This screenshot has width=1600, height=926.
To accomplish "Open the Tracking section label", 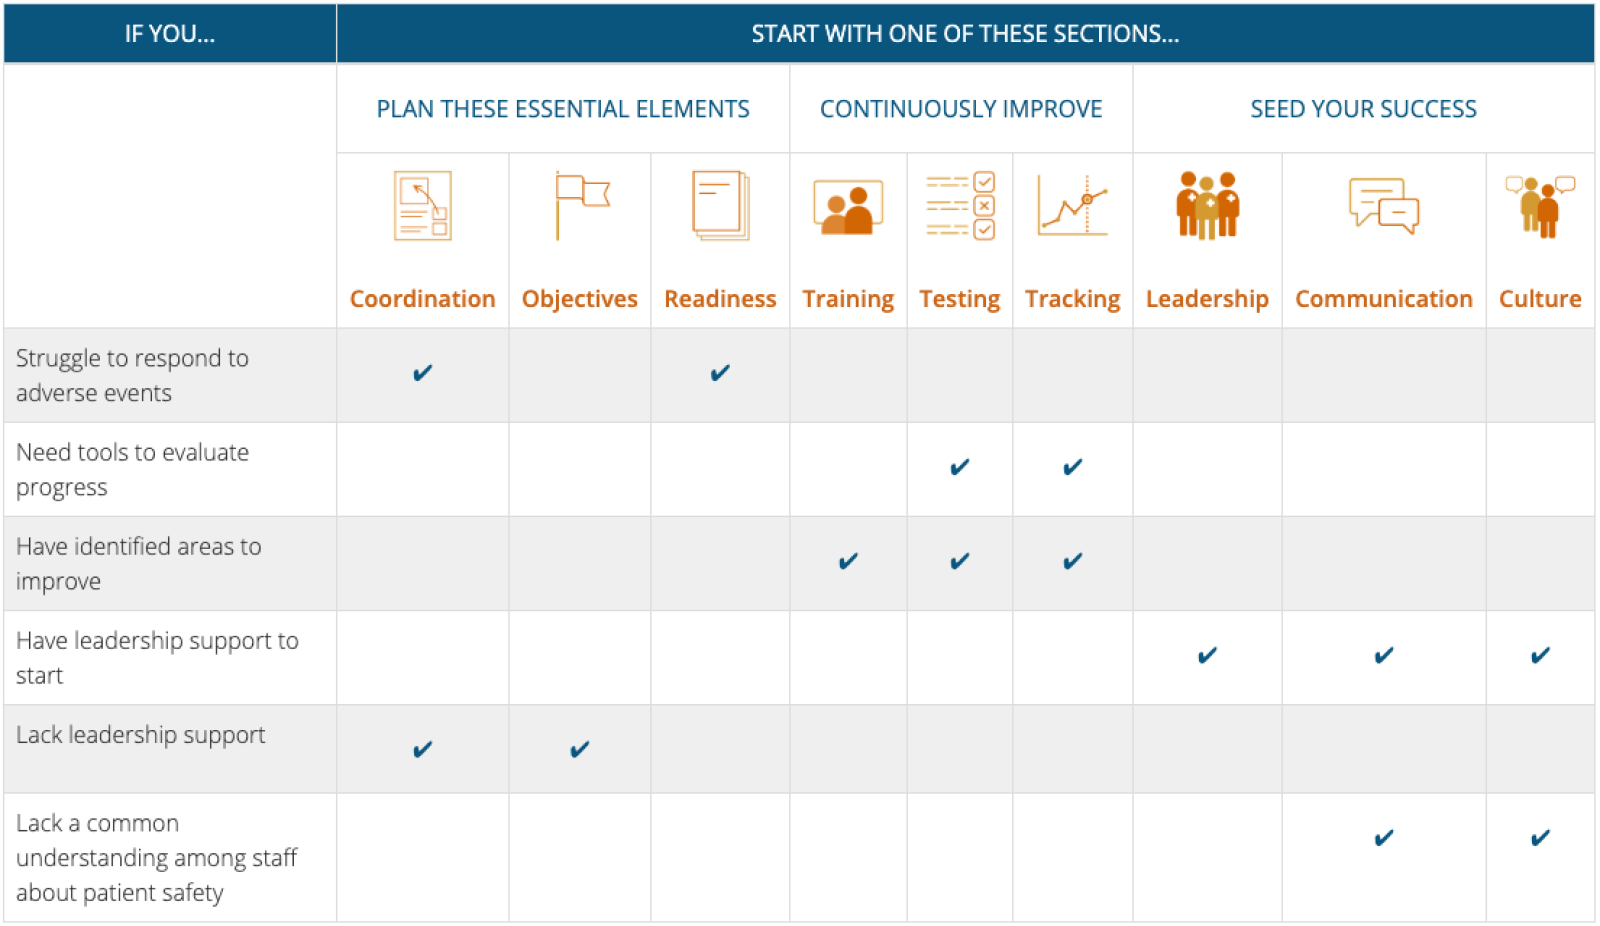I will [x=1072, y=299].
